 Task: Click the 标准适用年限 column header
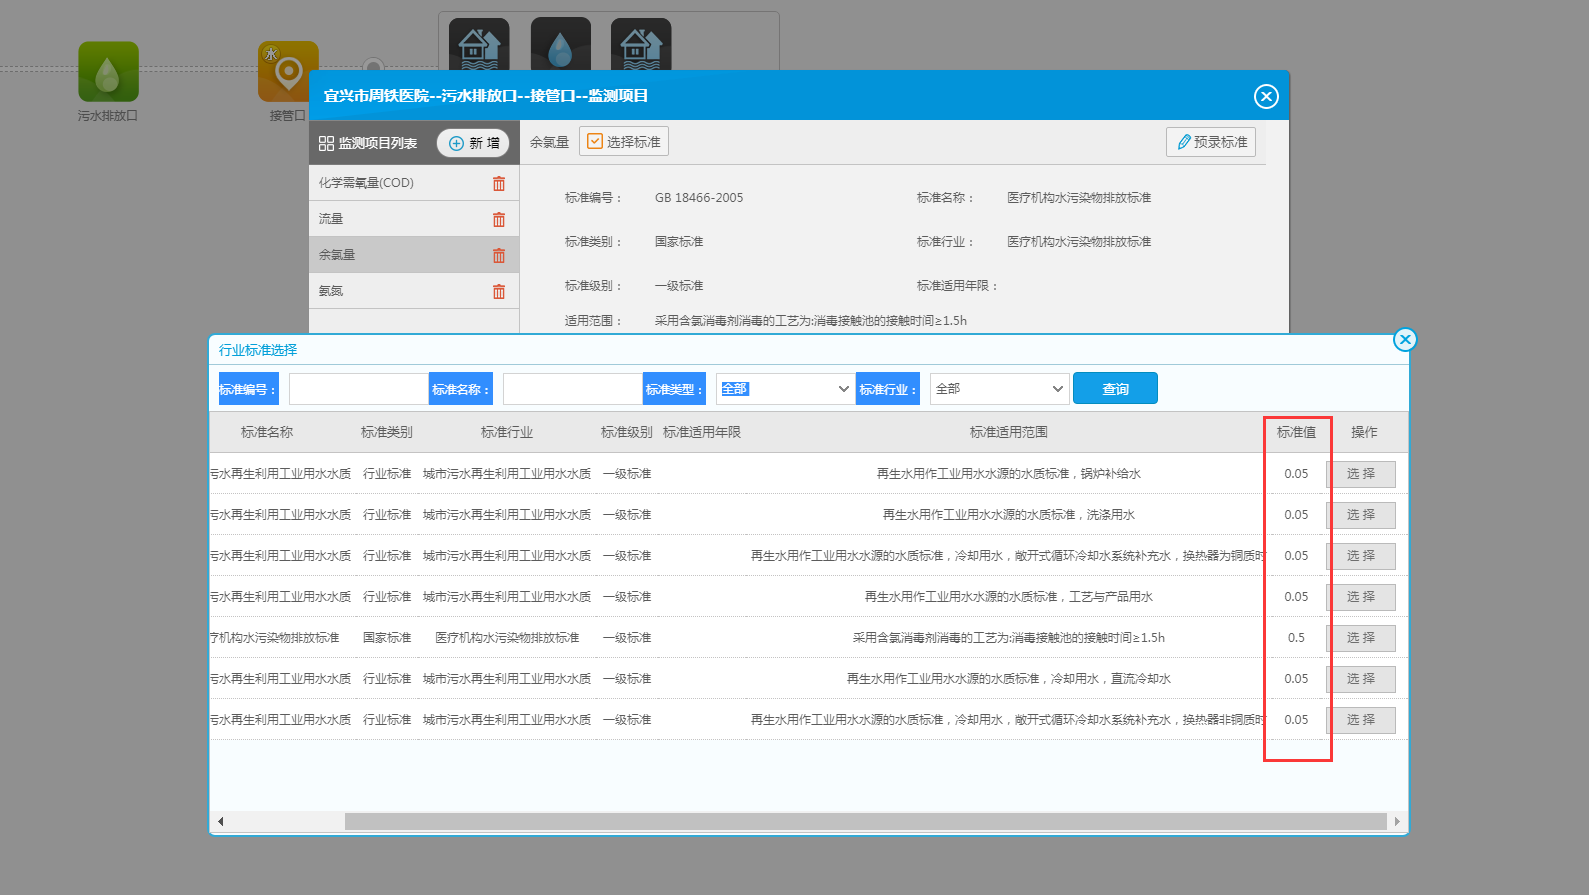pyautogui.click(x=702, y=432)
